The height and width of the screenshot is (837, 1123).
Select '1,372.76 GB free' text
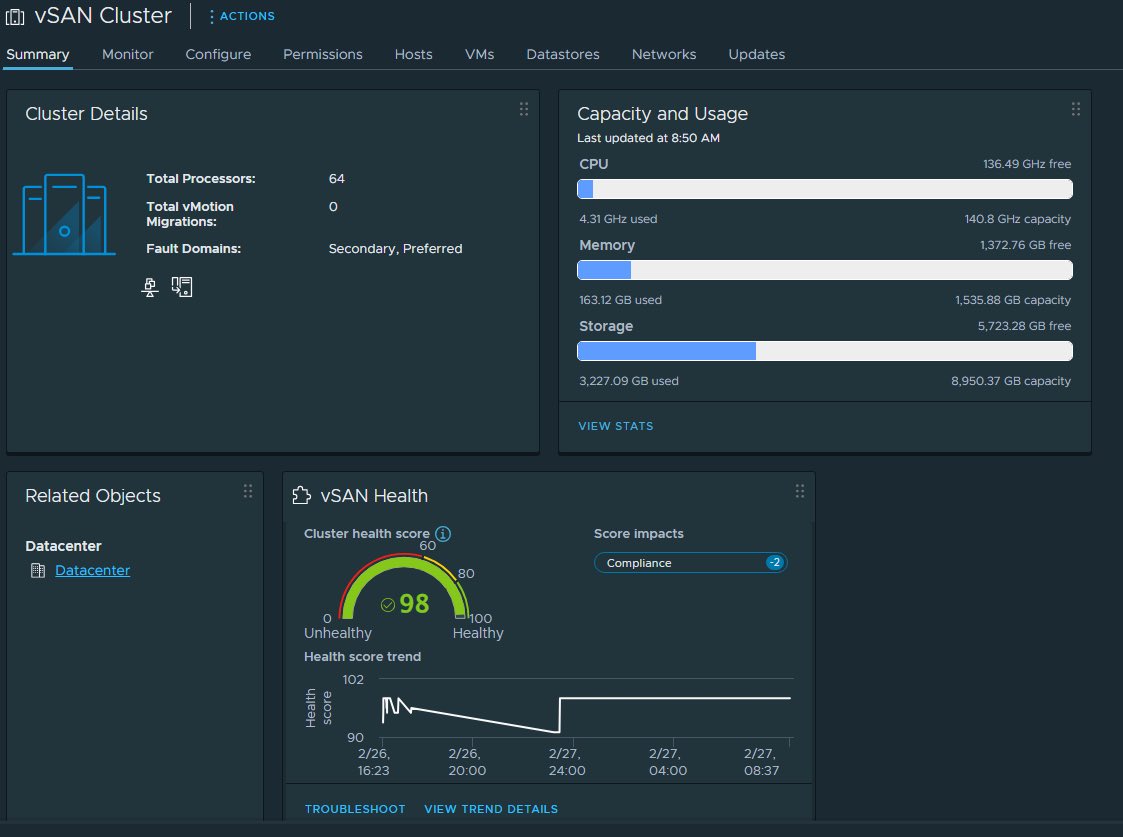click(x=1026, y=245)
